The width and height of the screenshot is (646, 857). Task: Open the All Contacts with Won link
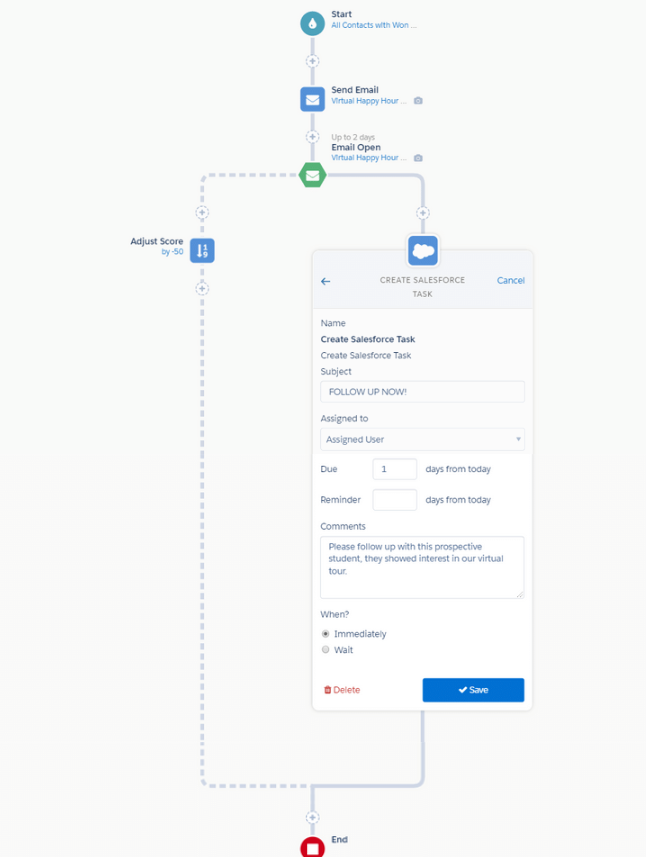(374, 25)
